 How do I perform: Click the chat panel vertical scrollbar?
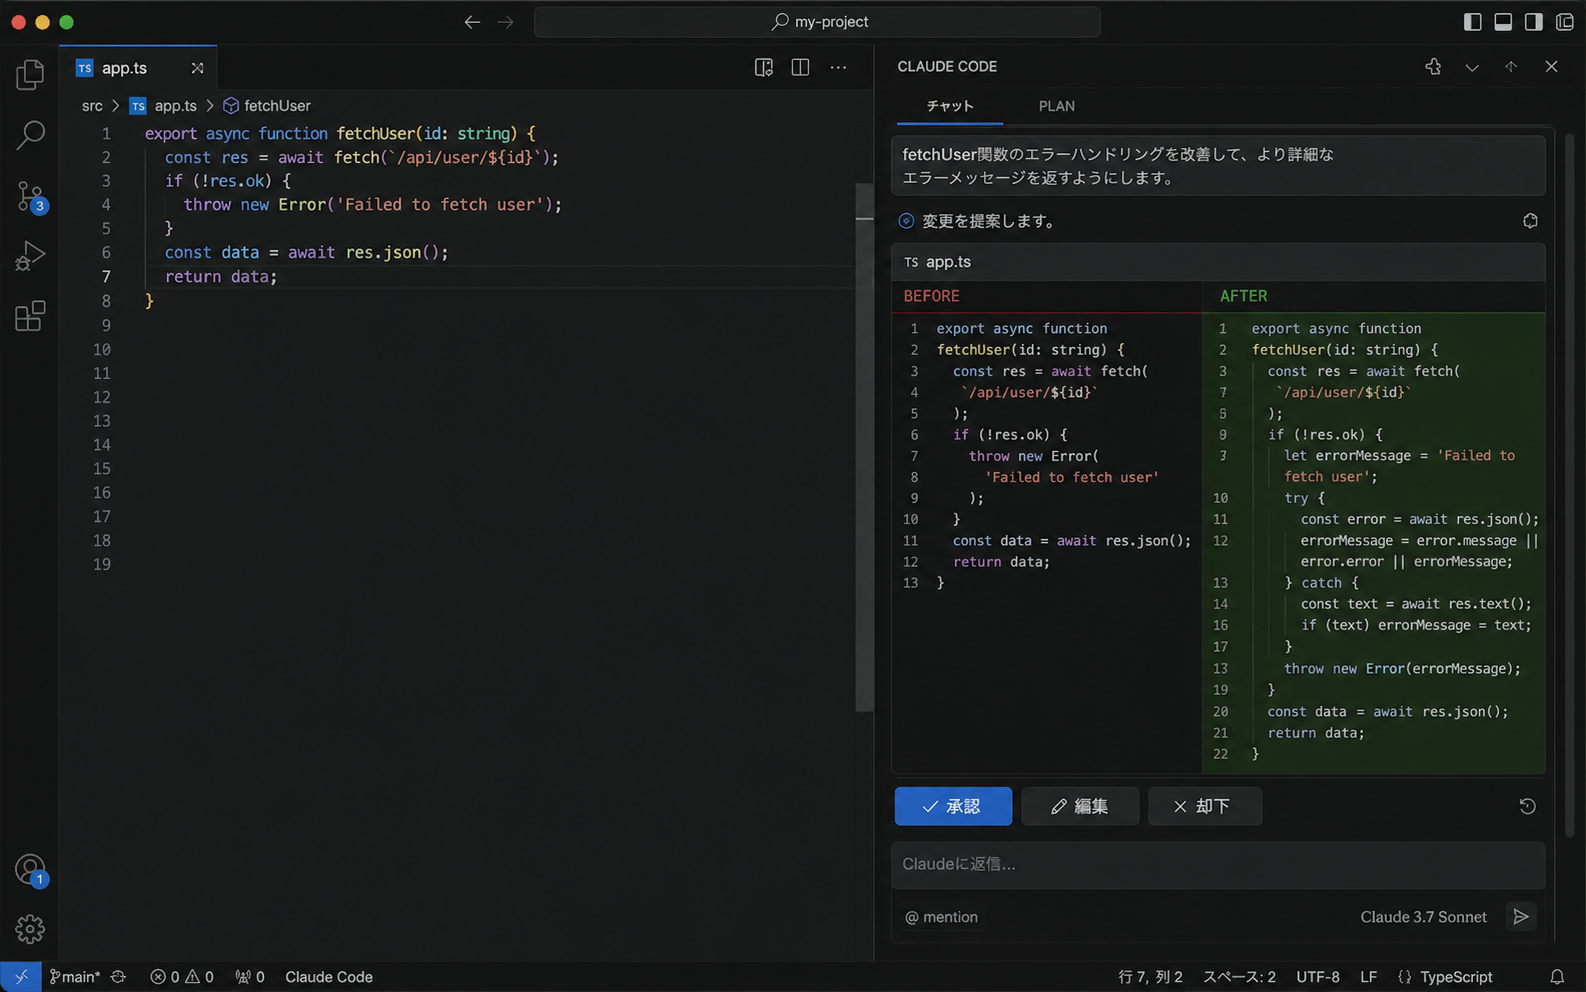pyautogui.click(x=1569, y=487)
